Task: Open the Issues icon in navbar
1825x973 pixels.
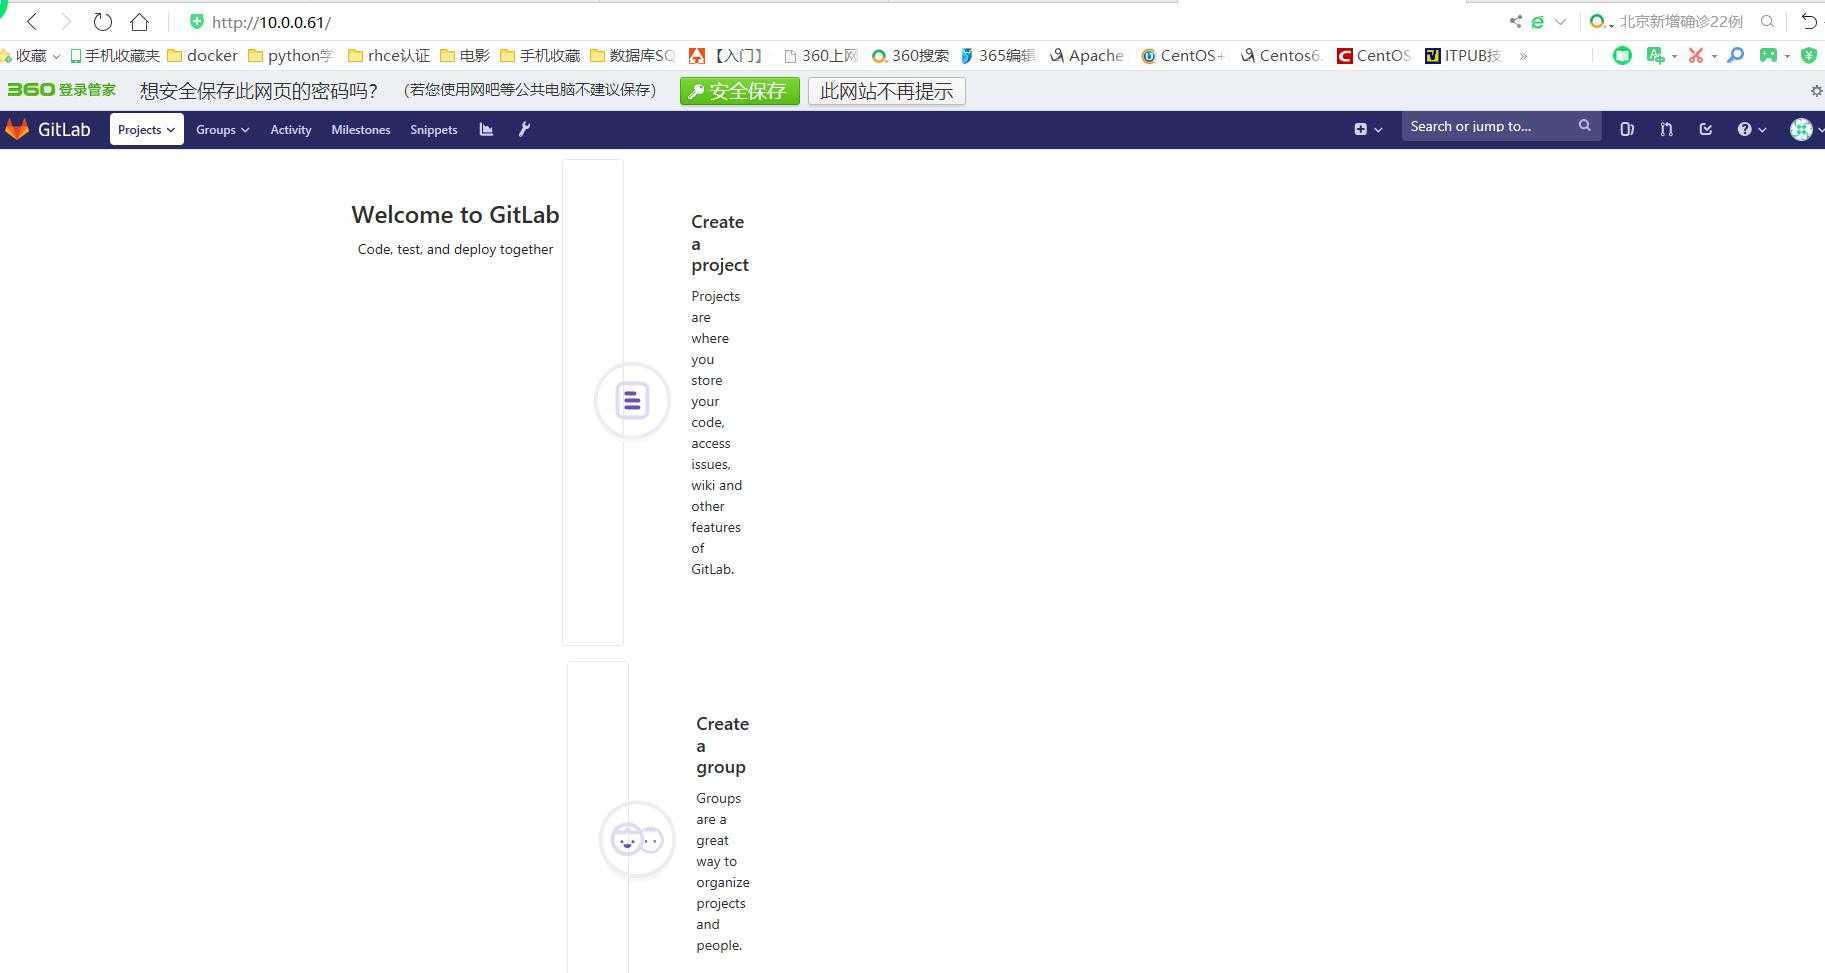Action: 1627,129
